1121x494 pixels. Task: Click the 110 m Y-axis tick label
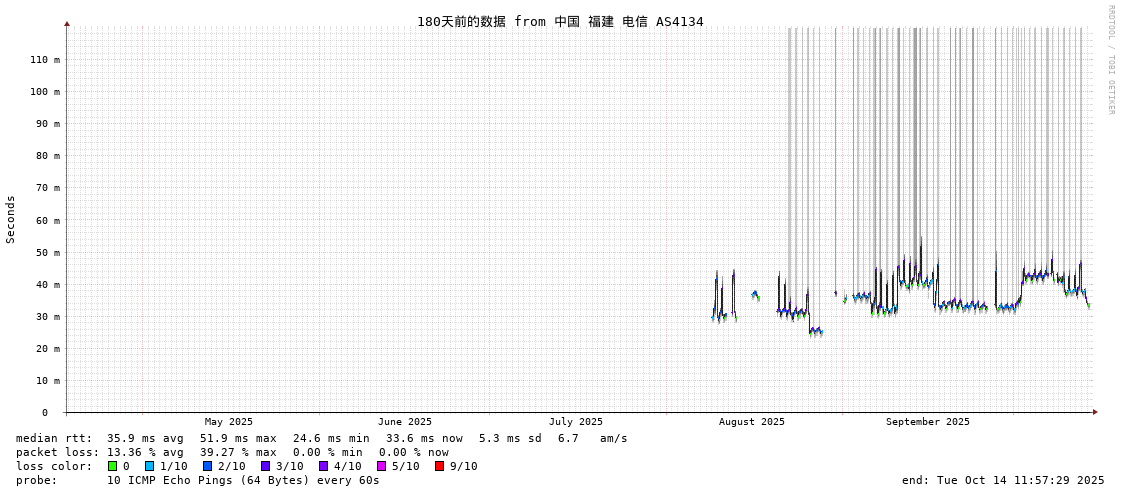tap(44, 60)
